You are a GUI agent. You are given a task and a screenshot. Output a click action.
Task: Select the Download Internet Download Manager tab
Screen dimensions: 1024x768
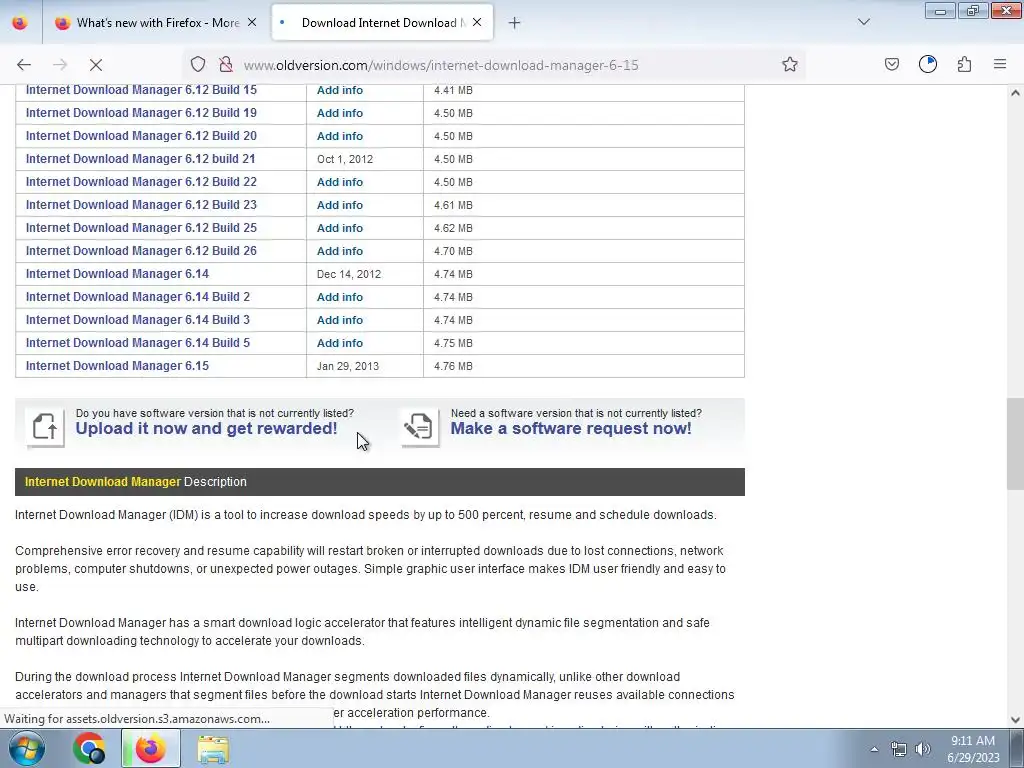382,23
